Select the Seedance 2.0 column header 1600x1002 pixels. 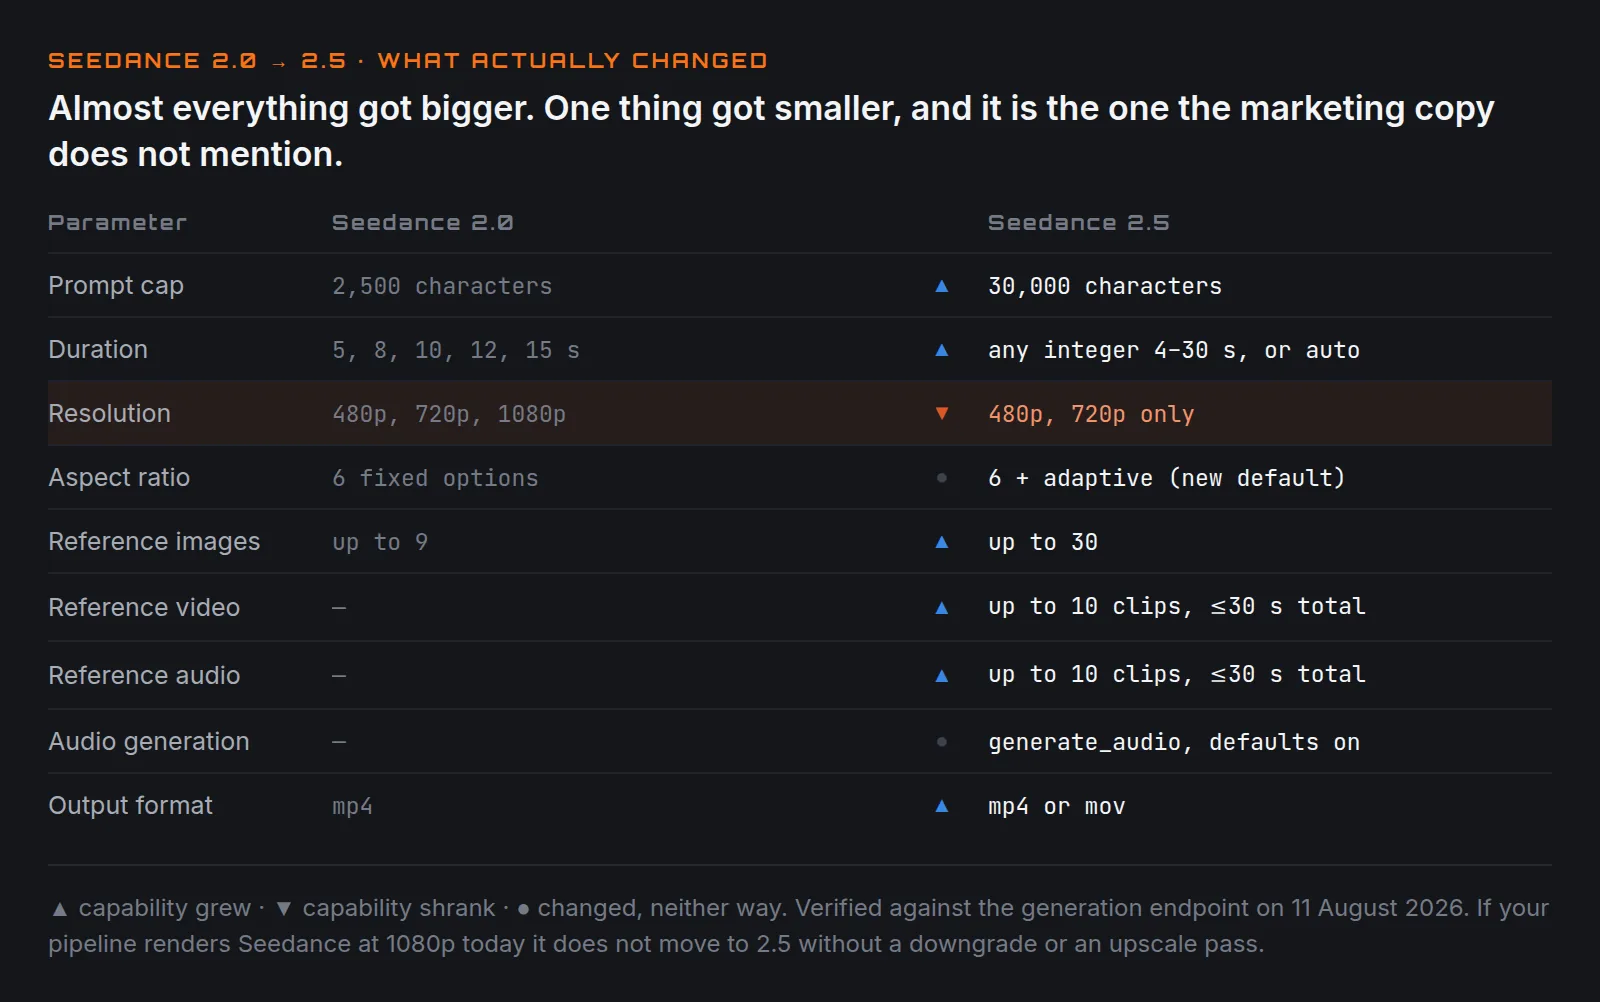pos(422,223)
